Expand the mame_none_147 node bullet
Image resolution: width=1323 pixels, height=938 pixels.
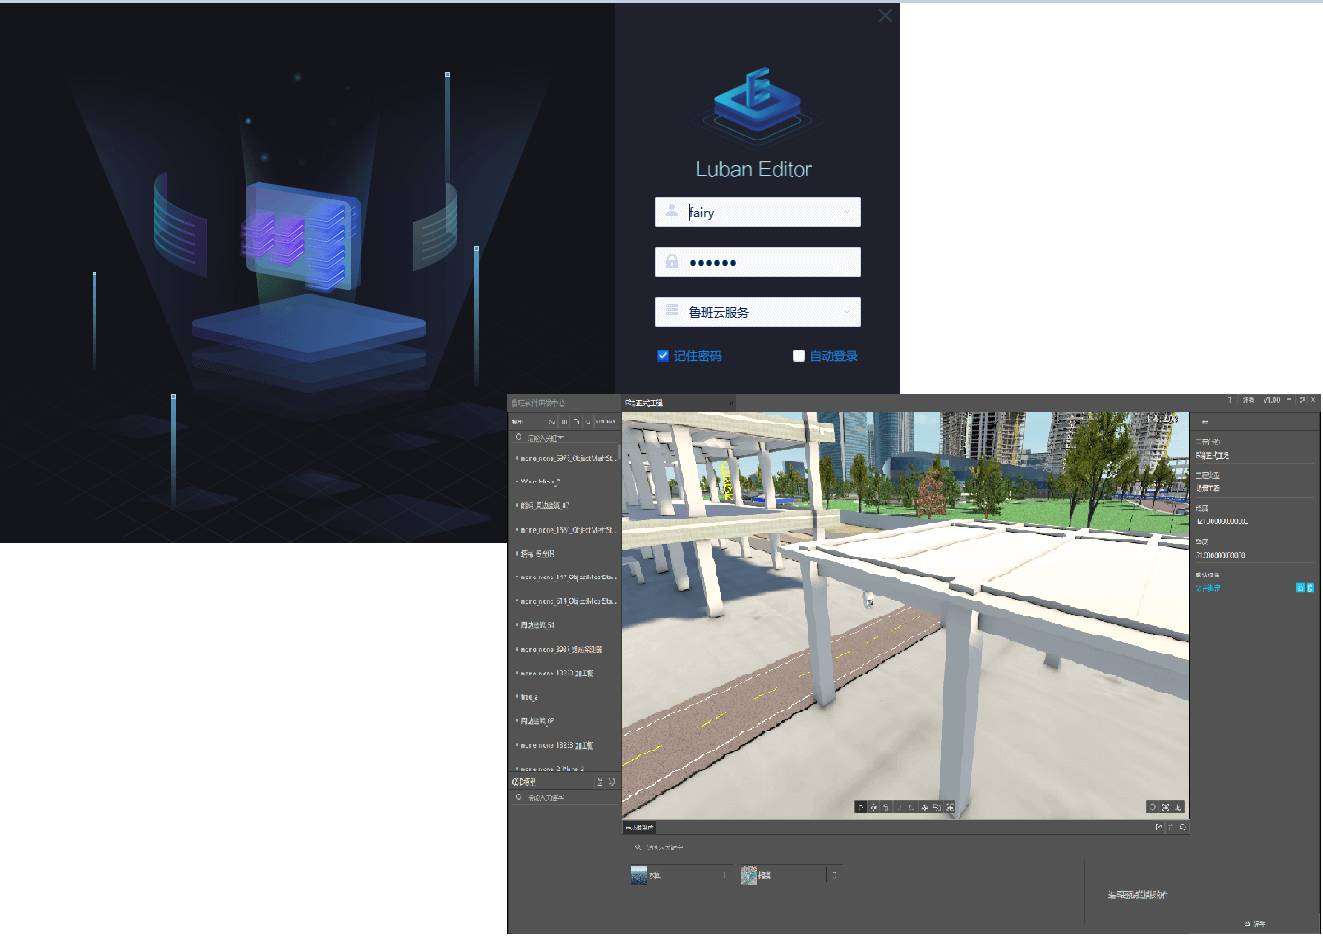(517, 577)
